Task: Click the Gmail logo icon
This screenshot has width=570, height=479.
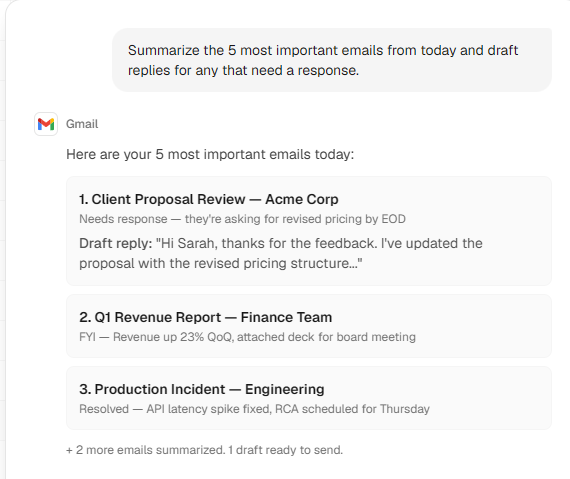Action: click(x=46, y=124)
